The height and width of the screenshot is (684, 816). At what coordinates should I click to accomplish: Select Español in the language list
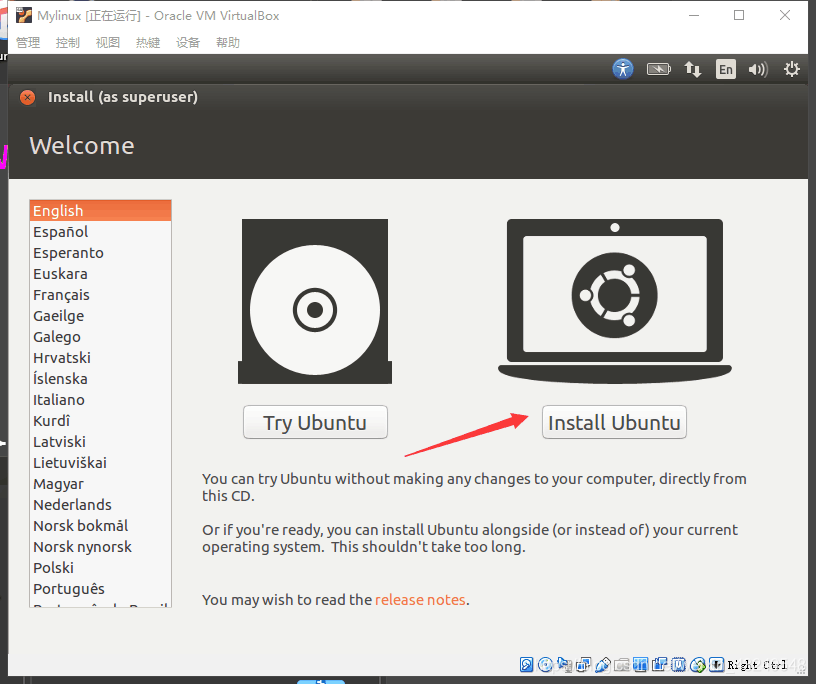coord(100,232)
